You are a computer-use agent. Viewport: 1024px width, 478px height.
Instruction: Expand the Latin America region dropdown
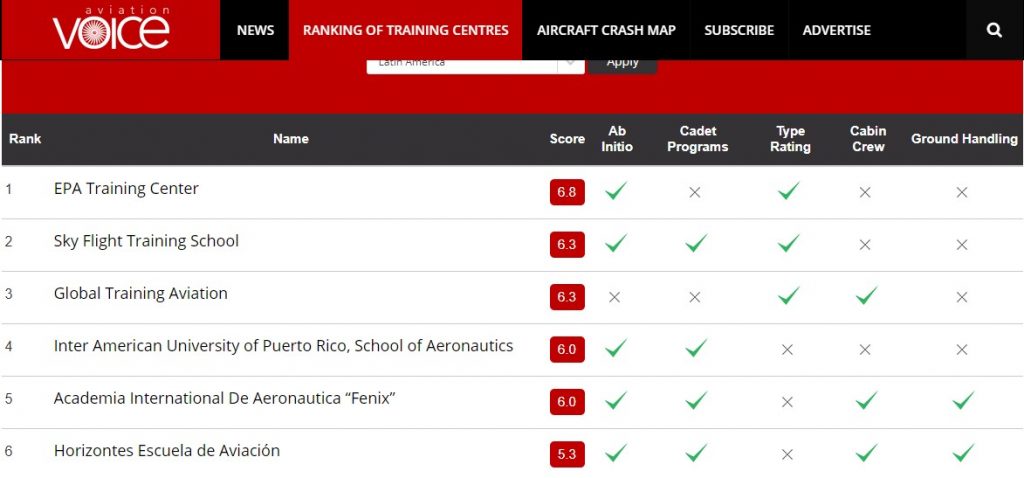point(475,65)
